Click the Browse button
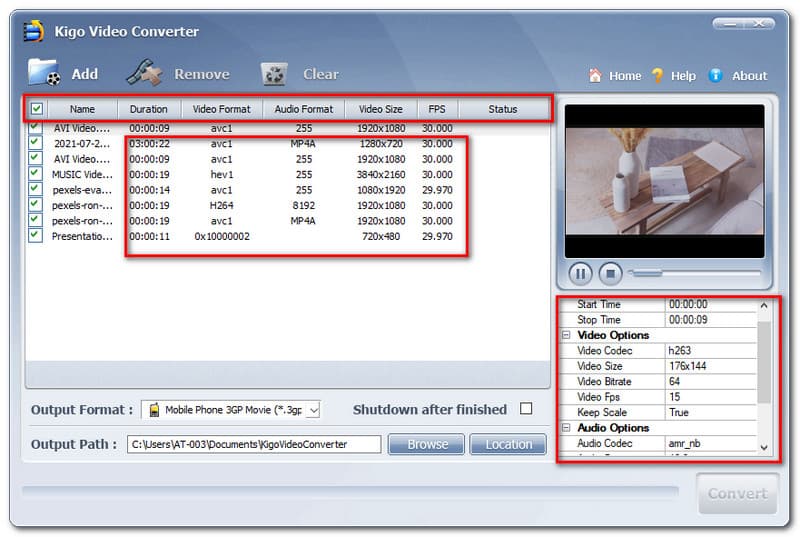 click(x=427, y=444)
